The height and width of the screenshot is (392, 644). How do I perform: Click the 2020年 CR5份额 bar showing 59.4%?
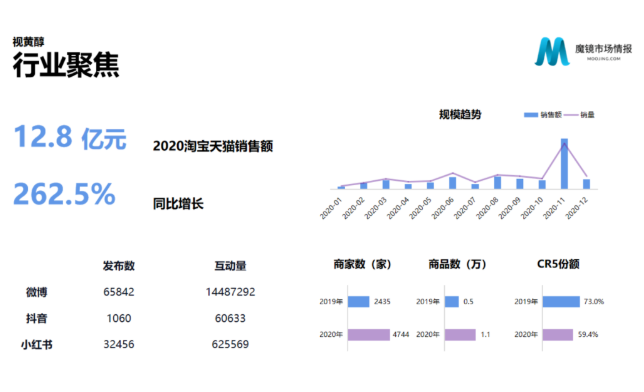(x=558, y=334)
